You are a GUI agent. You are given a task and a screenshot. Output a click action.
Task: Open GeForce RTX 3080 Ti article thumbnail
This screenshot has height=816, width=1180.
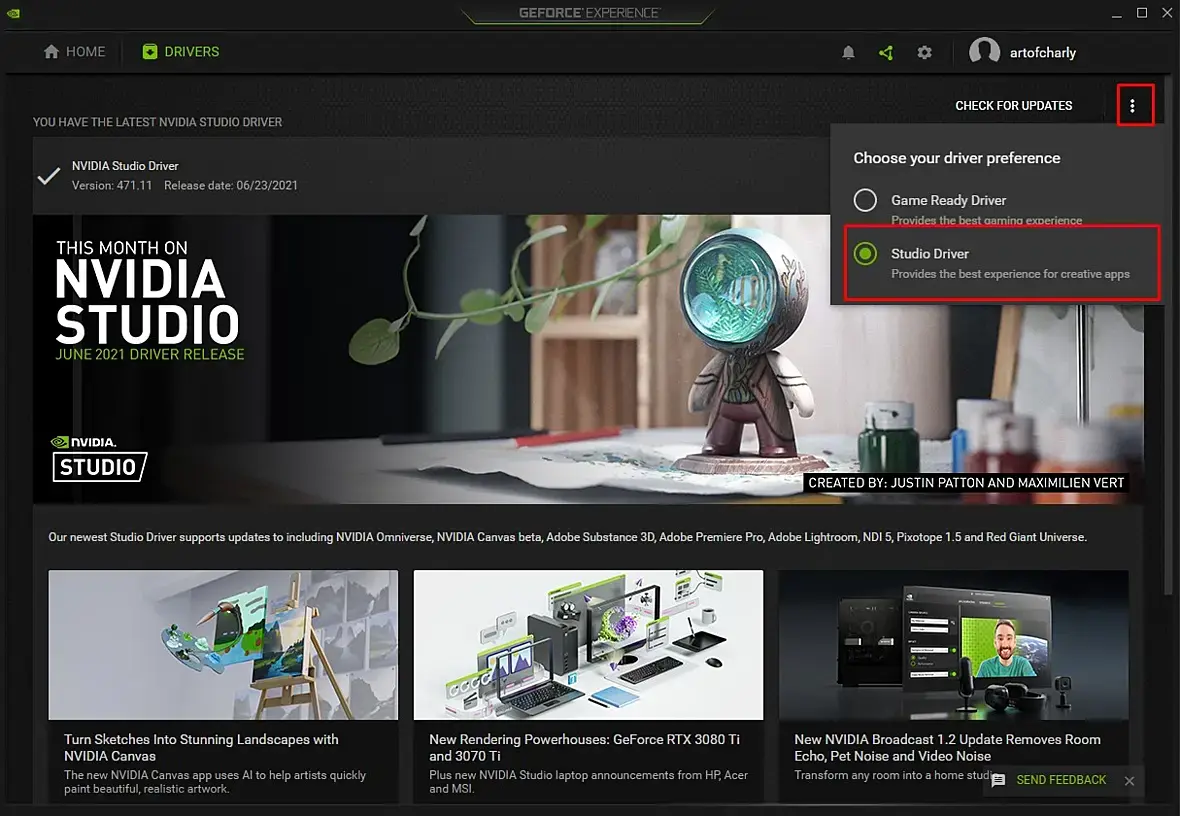[x=588, y=644]
